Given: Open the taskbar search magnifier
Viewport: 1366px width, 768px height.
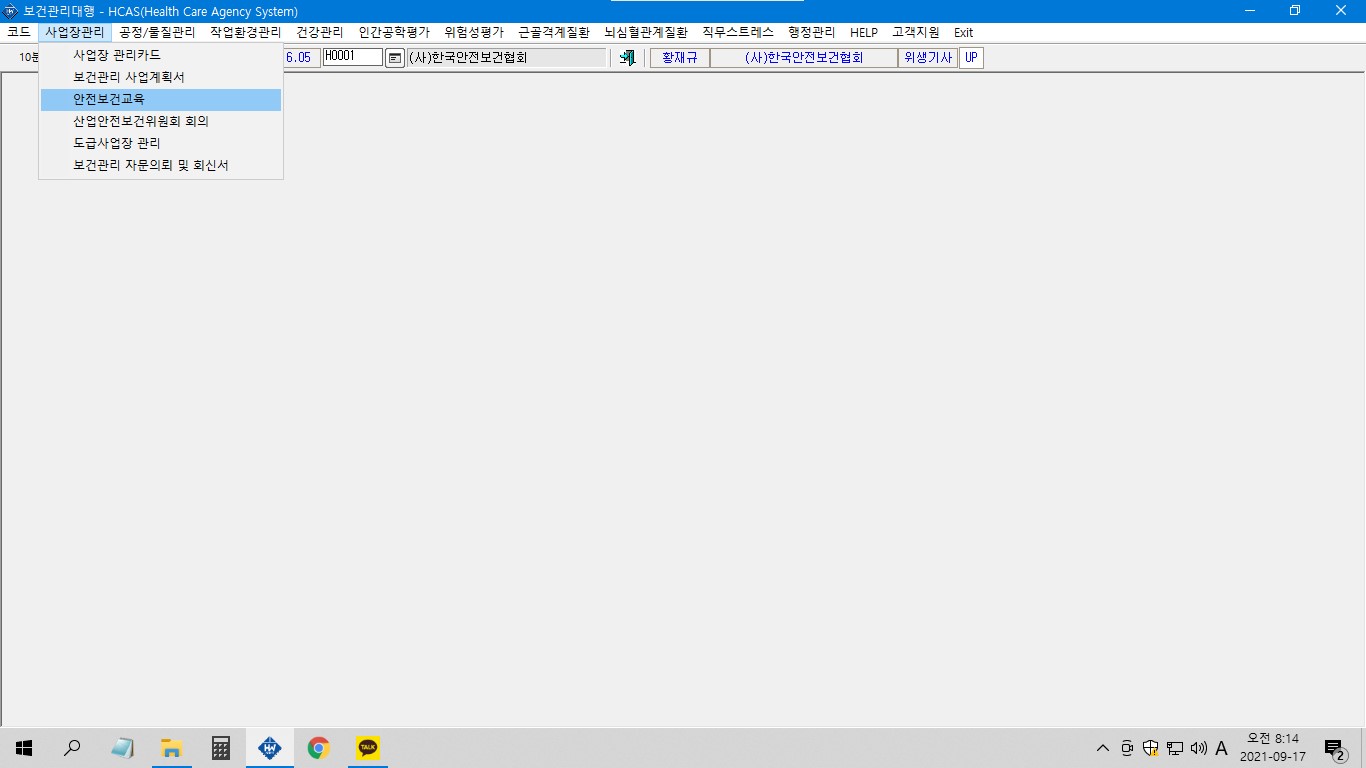Looking at the screenshot, I should (x=72, y=748).
